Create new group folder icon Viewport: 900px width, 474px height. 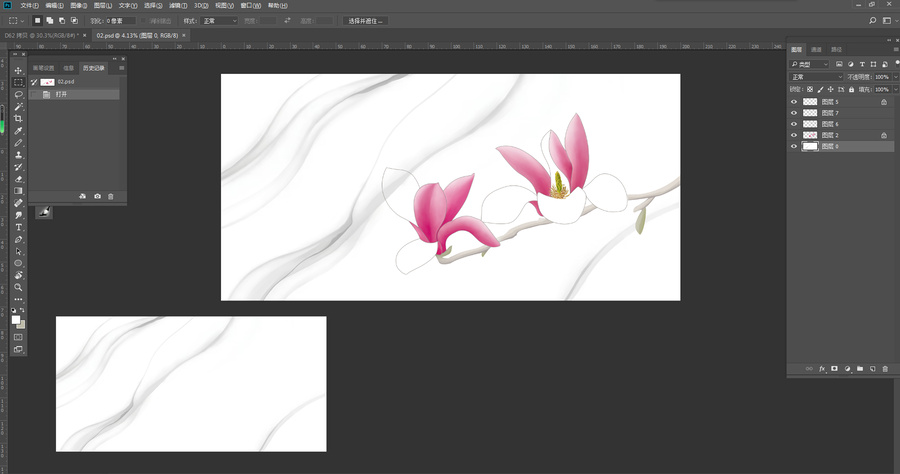(860, 368)
